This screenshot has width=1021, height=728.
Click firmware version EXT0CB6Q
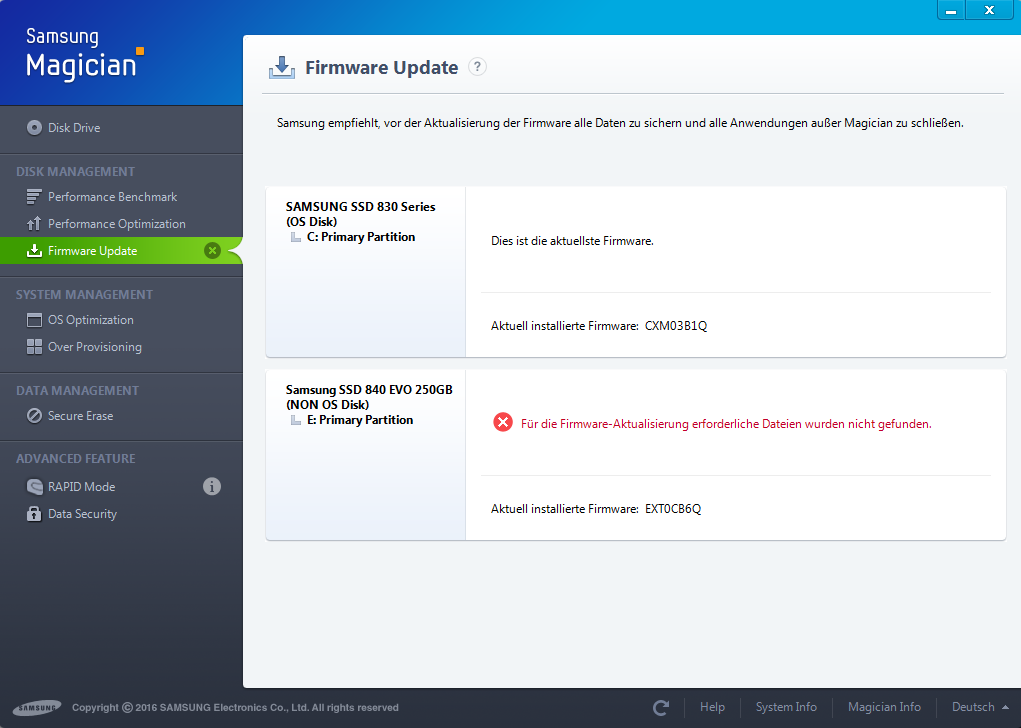pos(673,509)
